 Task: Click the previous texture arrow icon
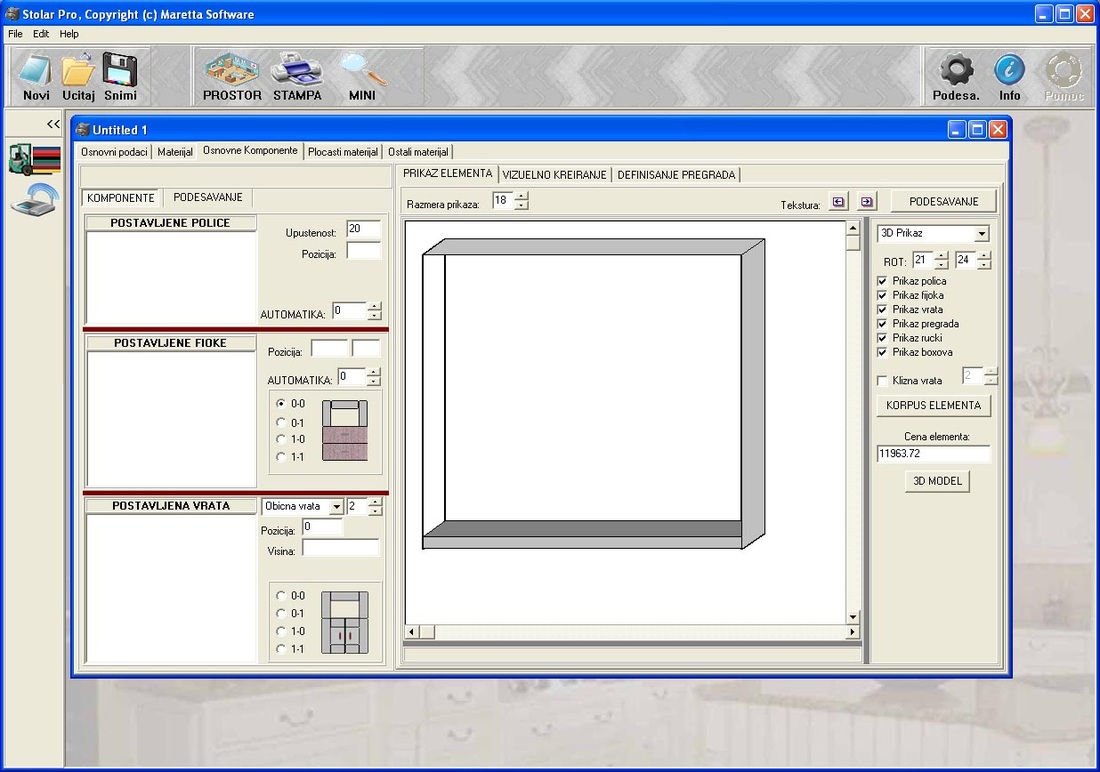838,202
